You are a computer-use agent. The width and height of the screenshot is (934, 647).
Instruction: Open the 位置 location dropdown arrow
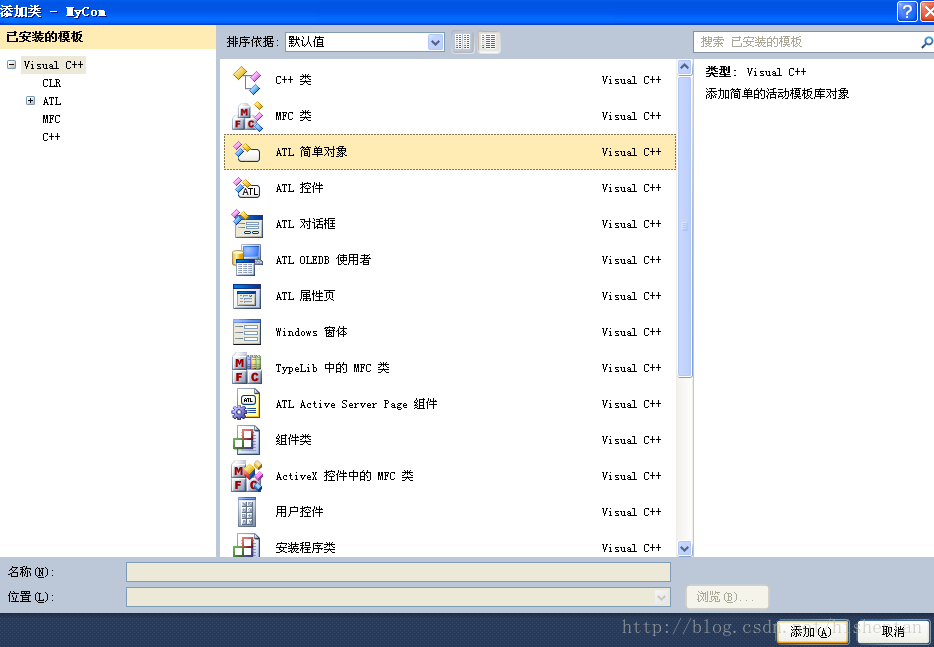(661, 597)
